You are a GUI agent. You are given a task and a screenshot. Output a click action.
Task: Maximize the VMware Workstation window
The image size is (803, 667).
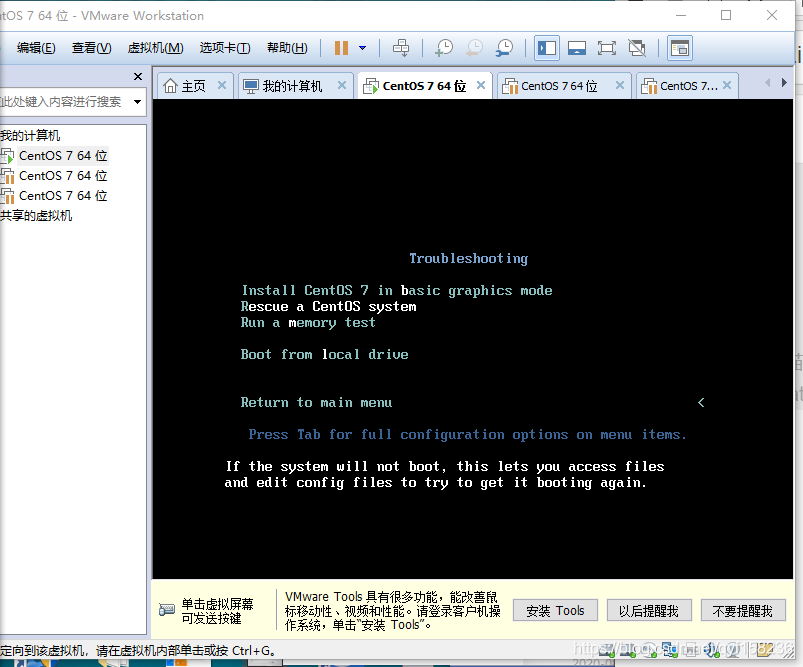[x=726, y=15]
